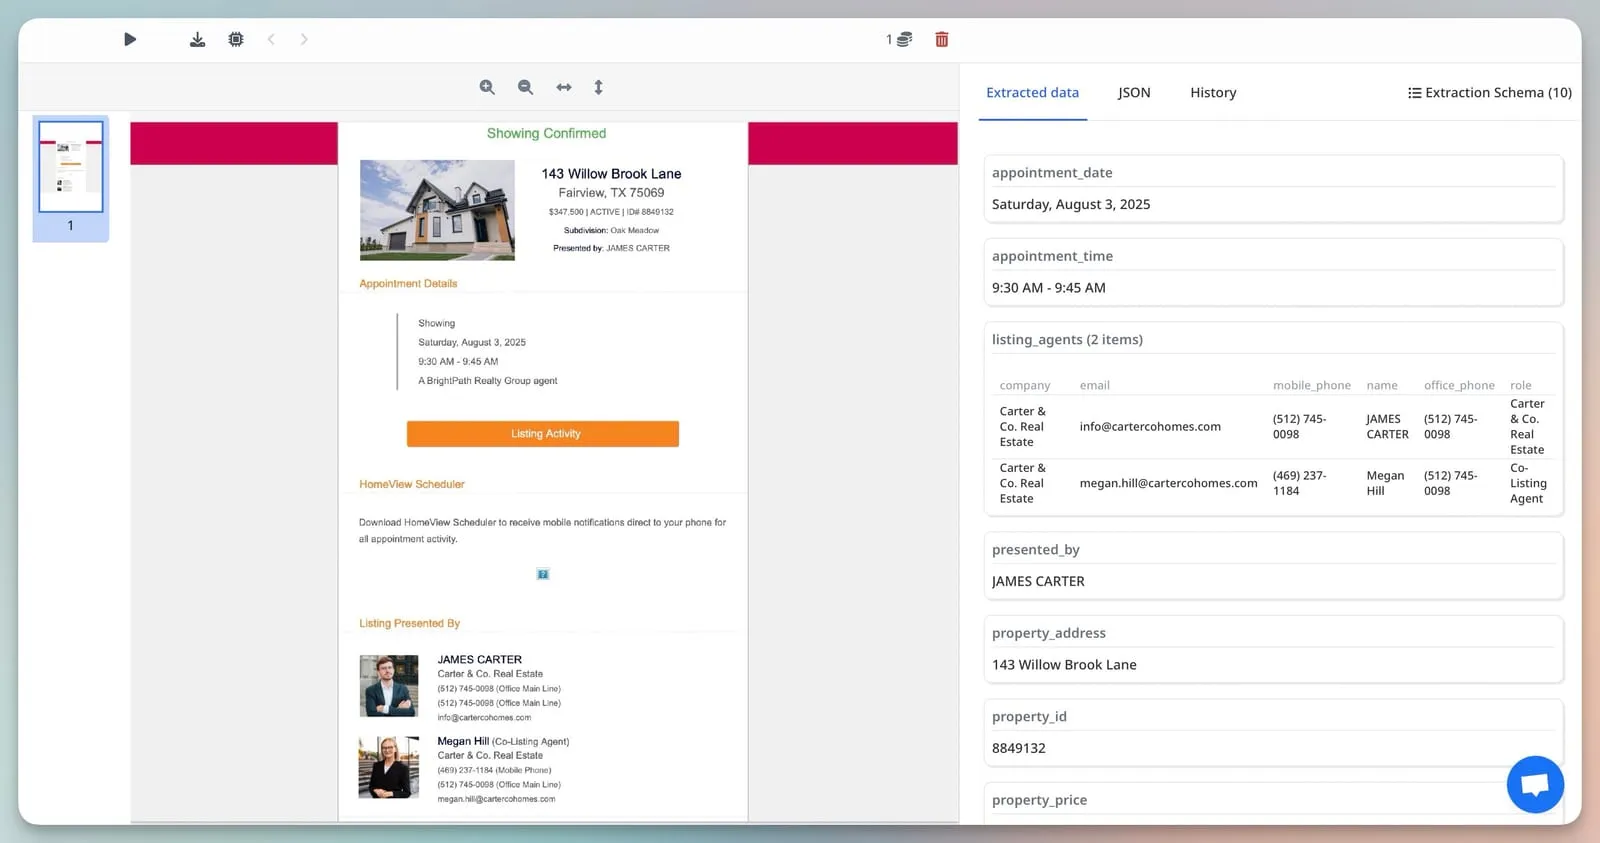Fit document to height

click(598, 88)
